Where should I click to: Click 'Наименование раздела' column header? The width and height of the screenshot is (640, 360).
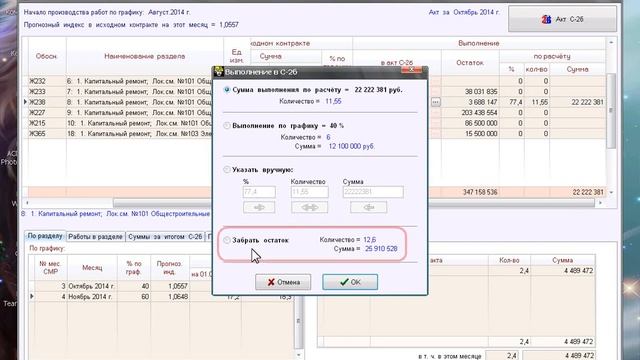[145, 56]
